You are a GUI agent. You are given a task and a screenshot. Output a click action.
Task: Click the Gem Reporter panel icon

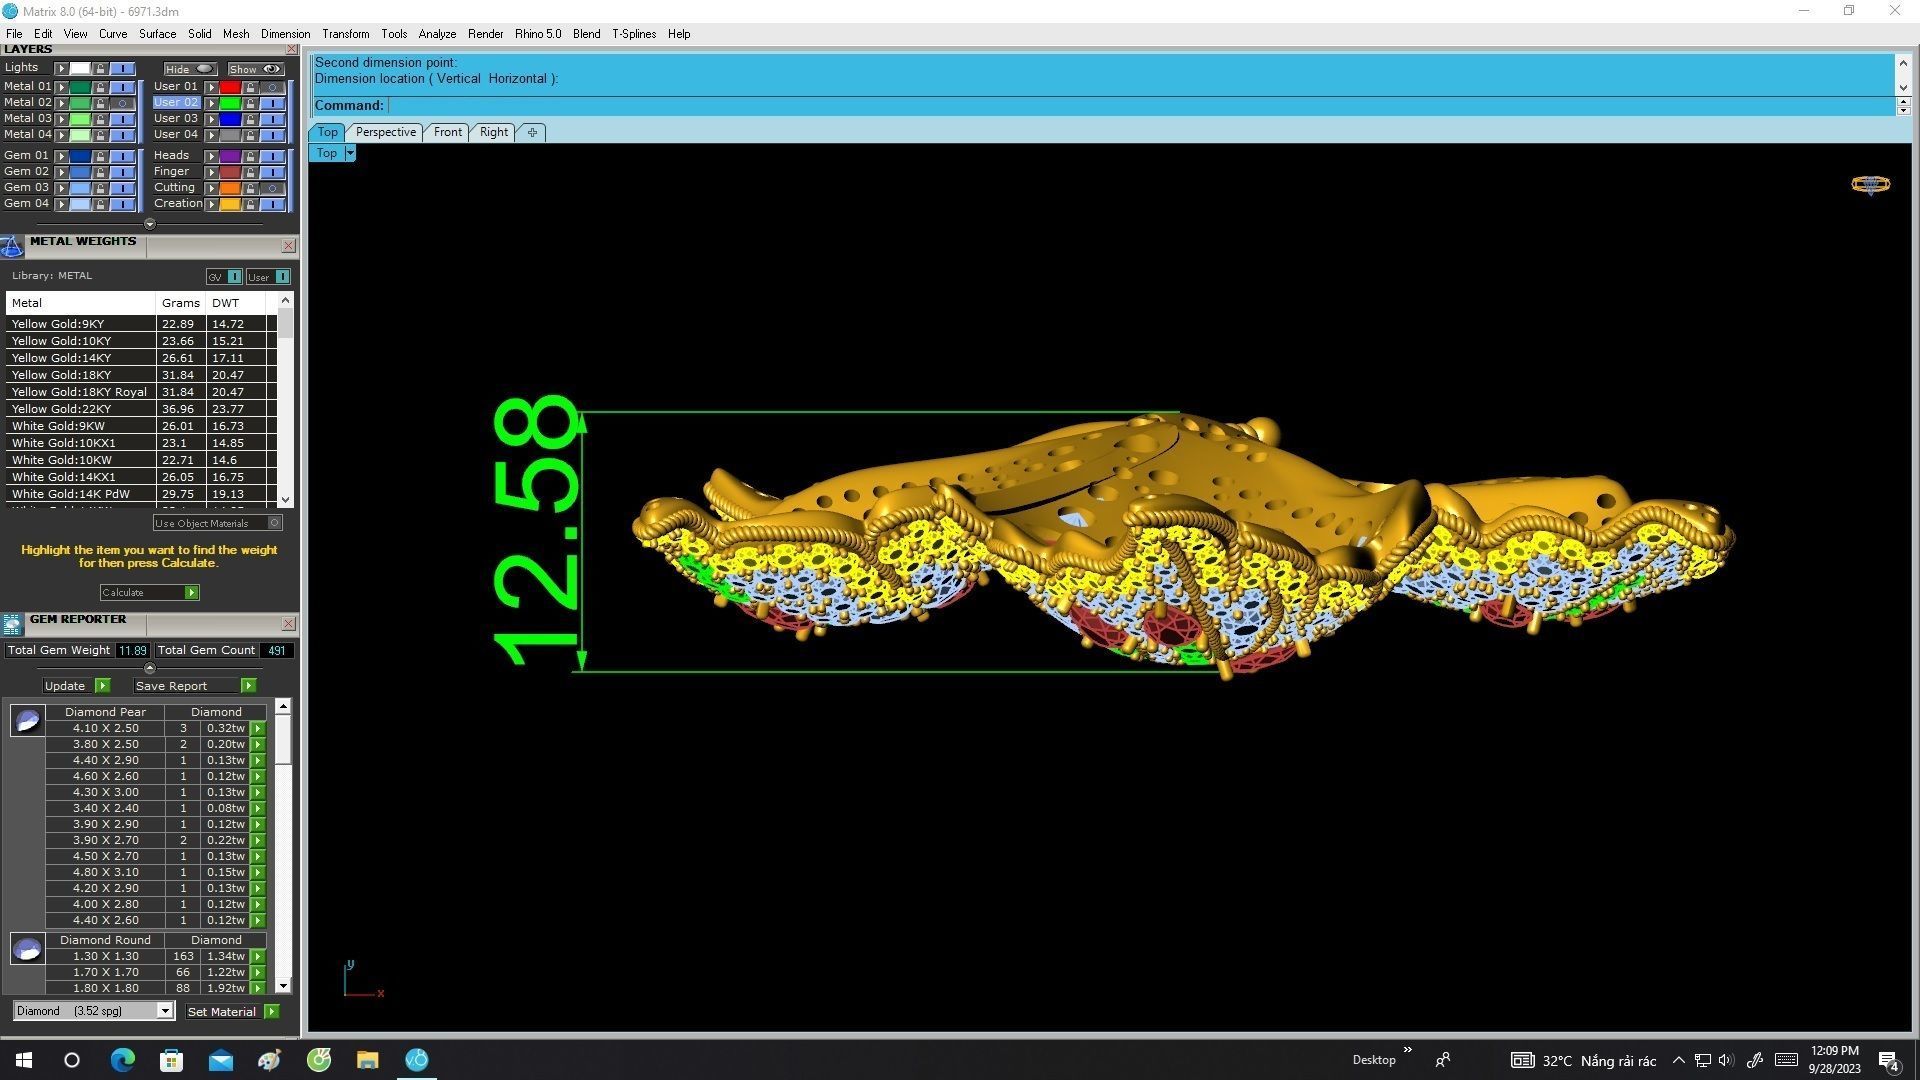[12, 624]
